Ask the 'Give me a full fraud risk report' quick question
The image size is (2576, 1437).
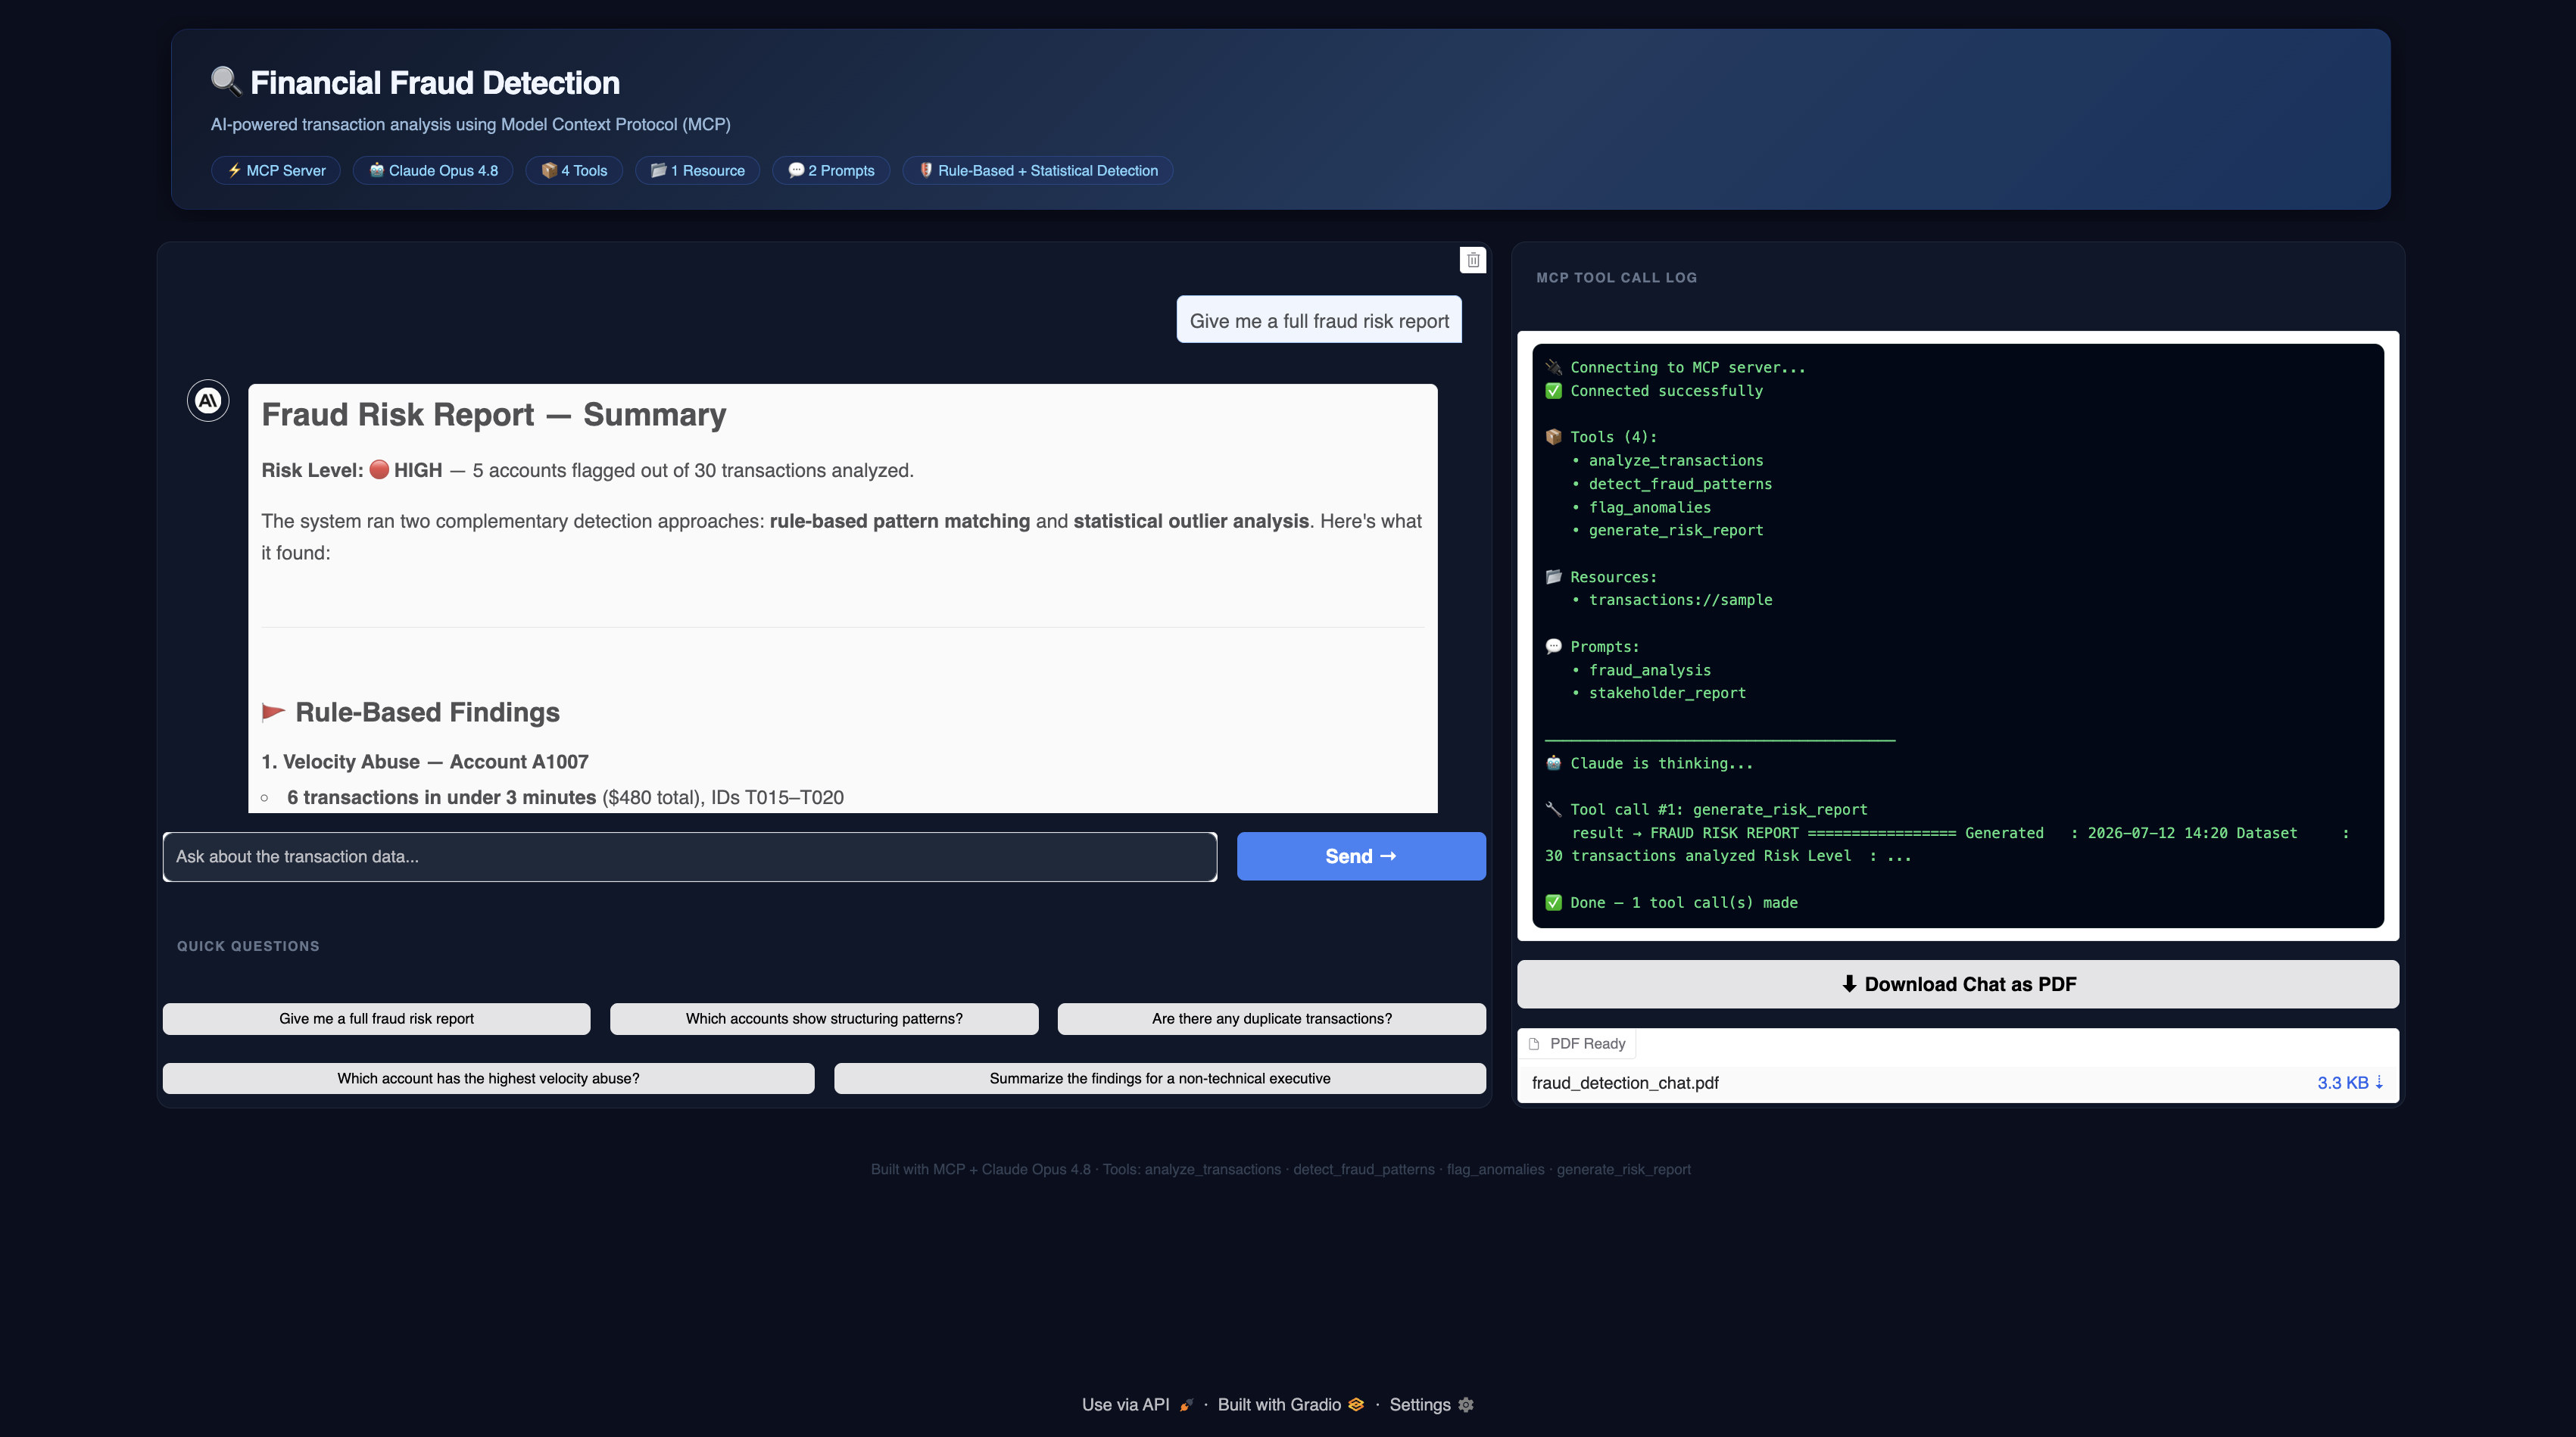point(377,1019)
